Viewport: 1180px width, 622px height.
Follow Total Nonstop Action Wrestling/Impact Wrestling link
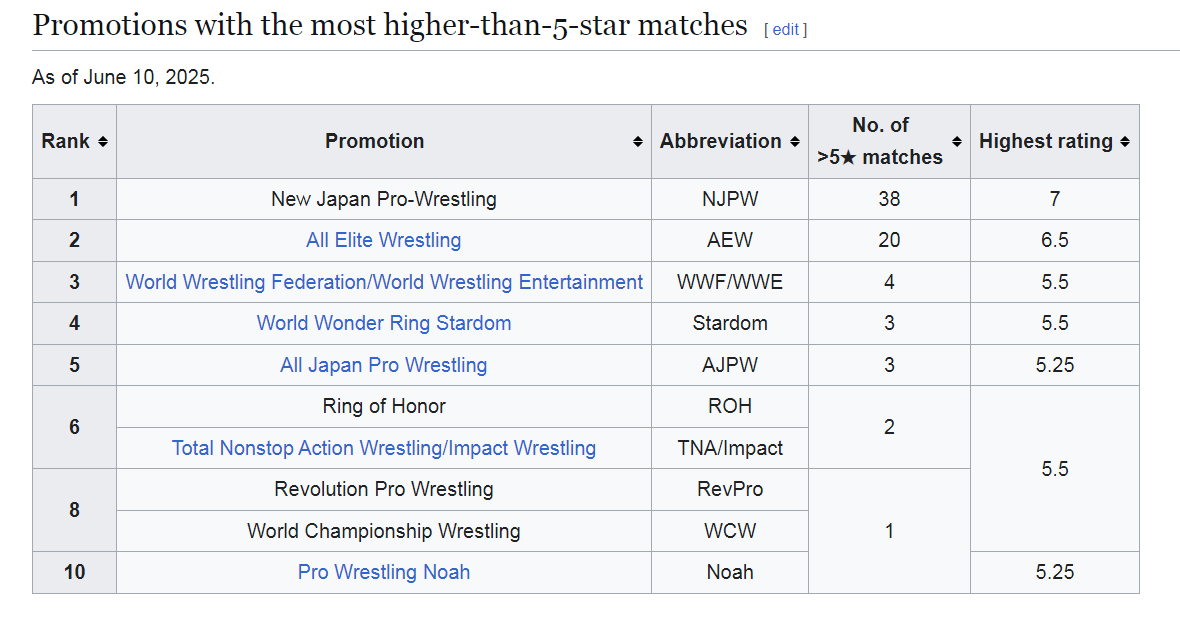tap(384, 448)
